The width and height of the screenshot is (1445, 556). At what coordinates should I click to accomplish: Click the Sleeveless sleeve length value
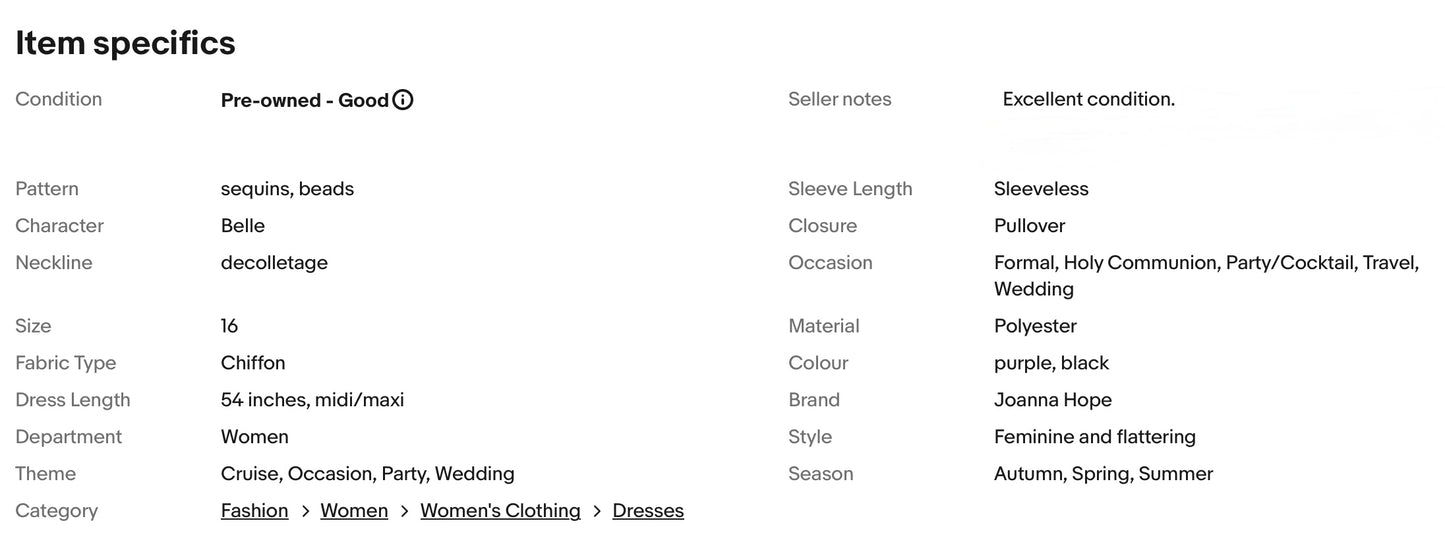(x=1041, y=189)
